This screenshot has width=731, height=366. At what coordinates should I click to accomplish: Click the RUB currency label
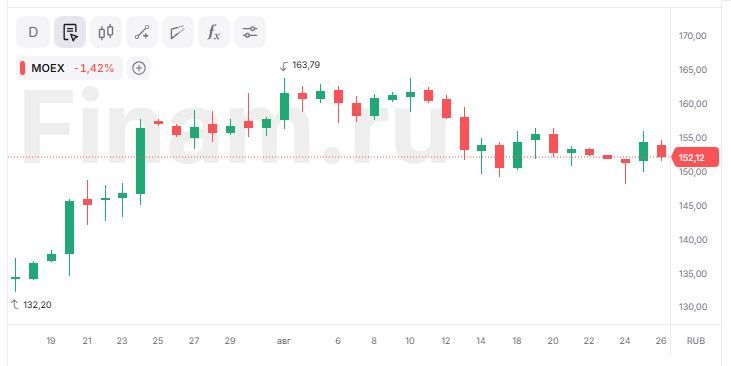[696, 341]
